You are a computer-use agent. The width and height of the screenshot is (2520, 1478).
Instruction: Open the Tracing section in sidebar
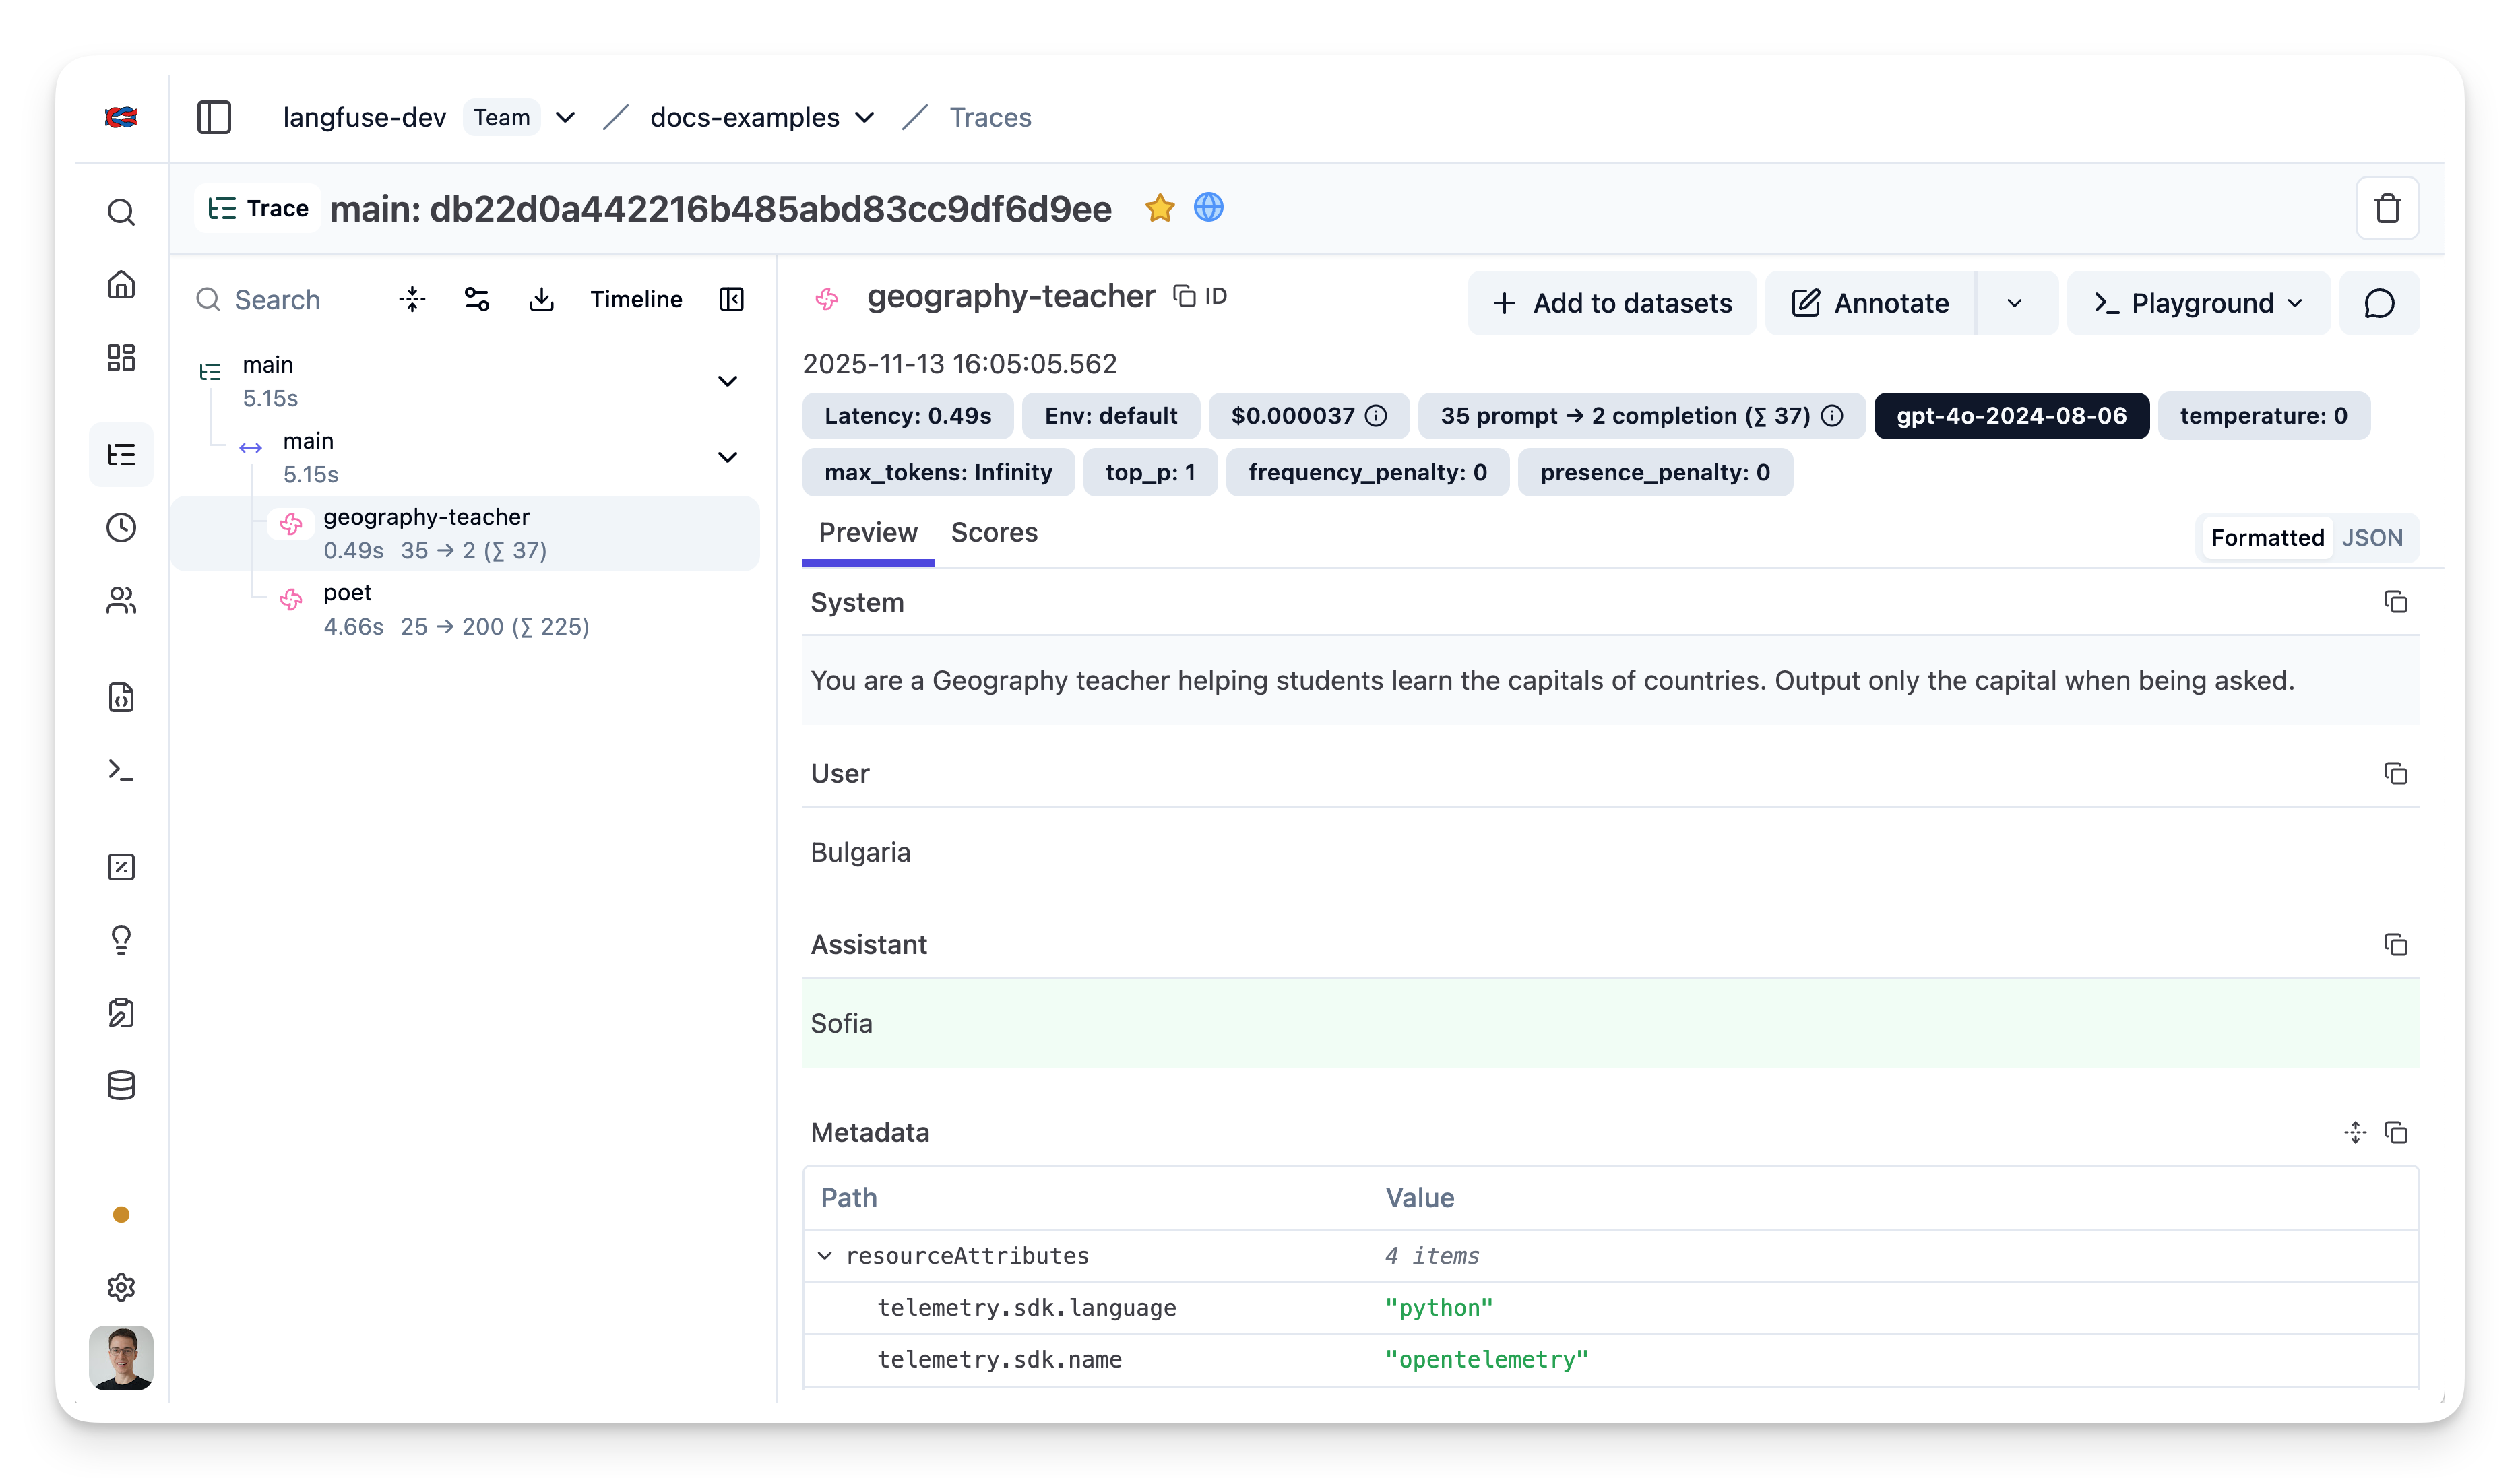click(x=121, y=455)
